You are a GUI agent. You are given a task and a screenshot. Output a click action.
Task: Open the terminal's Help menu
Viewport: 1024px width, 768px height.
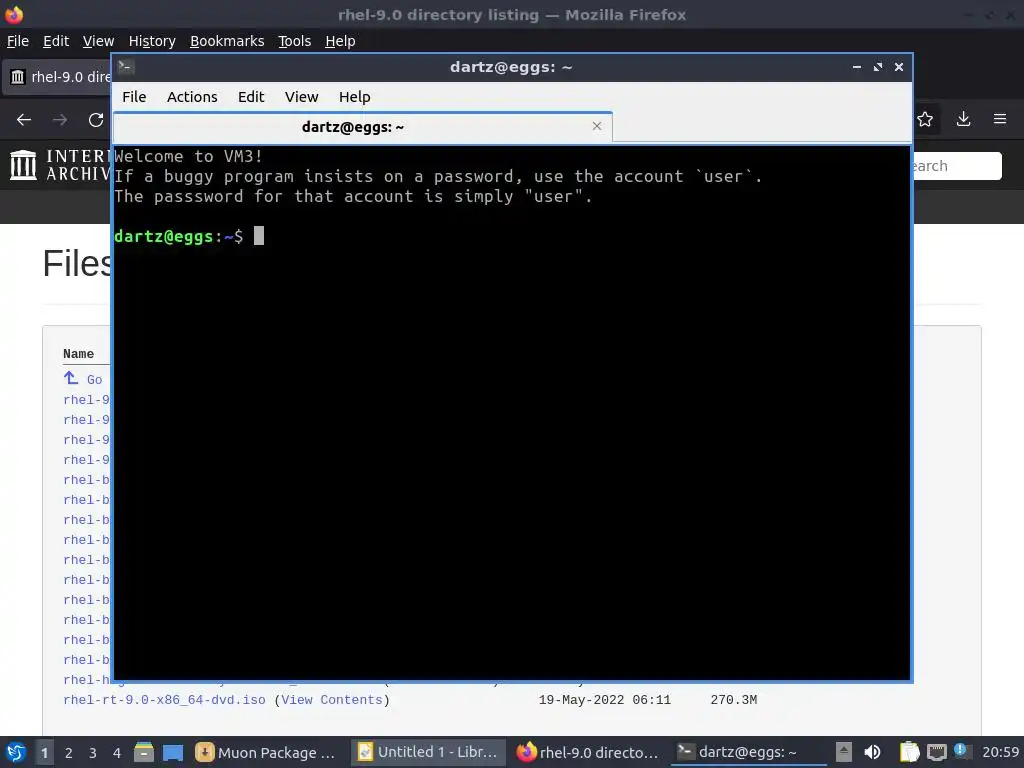click(x=355, y=97)
